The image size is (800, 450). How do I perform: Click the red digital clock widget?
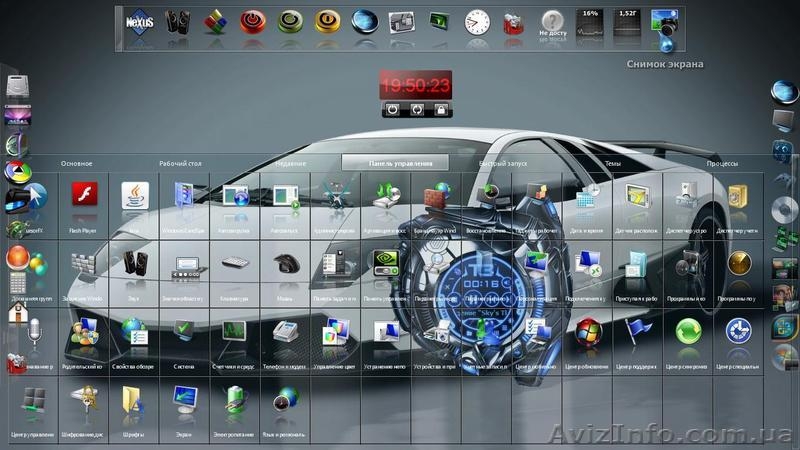(414, 85)
